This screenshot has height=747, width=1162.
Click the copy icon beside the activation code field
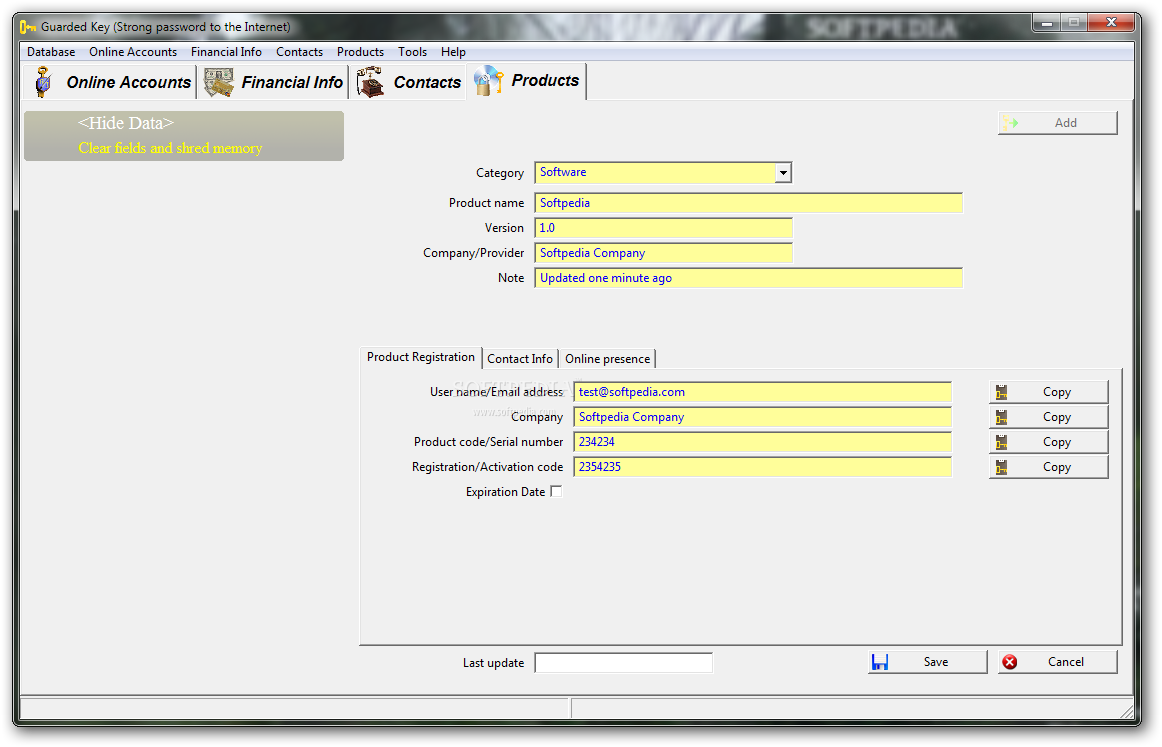(x=1001, y=468)
